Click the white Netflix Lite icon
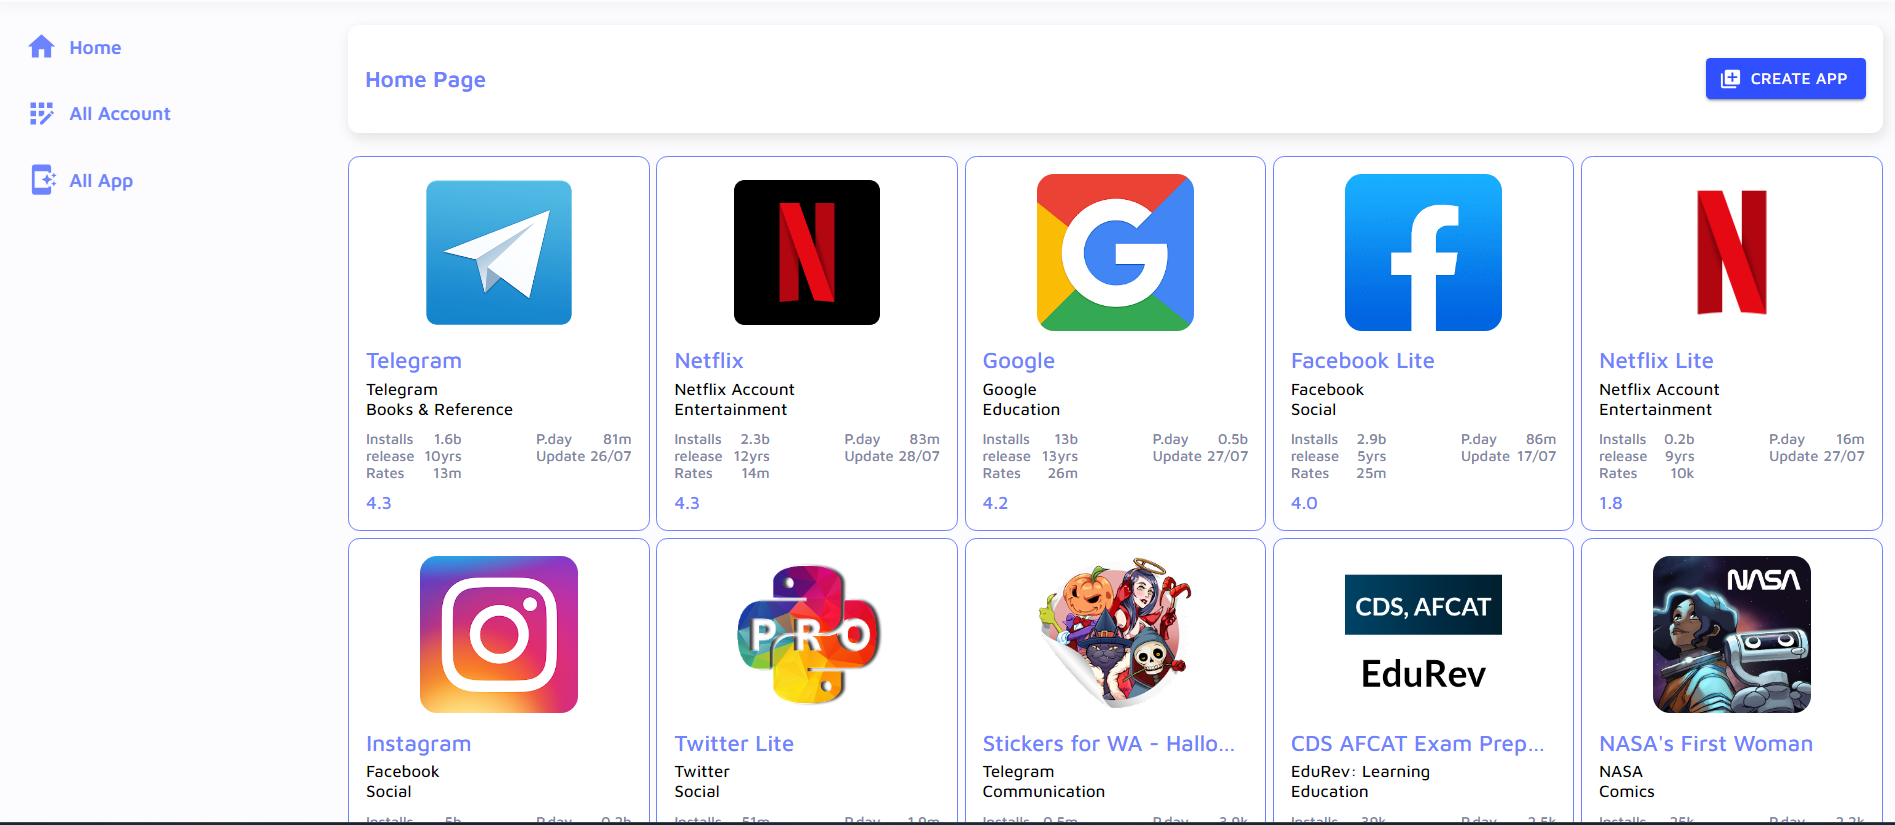1895x825 pixels. (1731, 252)
